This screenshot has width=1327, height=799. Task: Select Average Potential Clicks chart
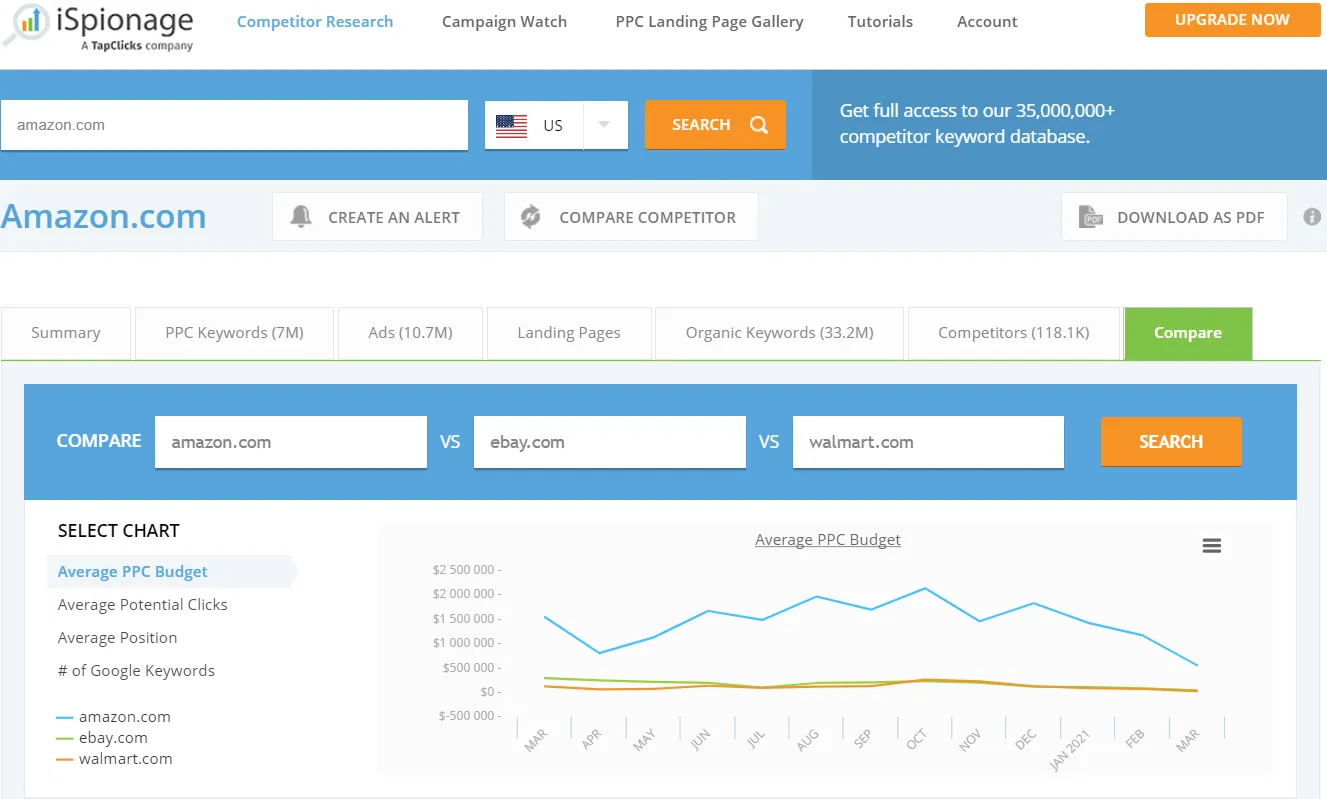pyautogui.click(x=142, y=605)
